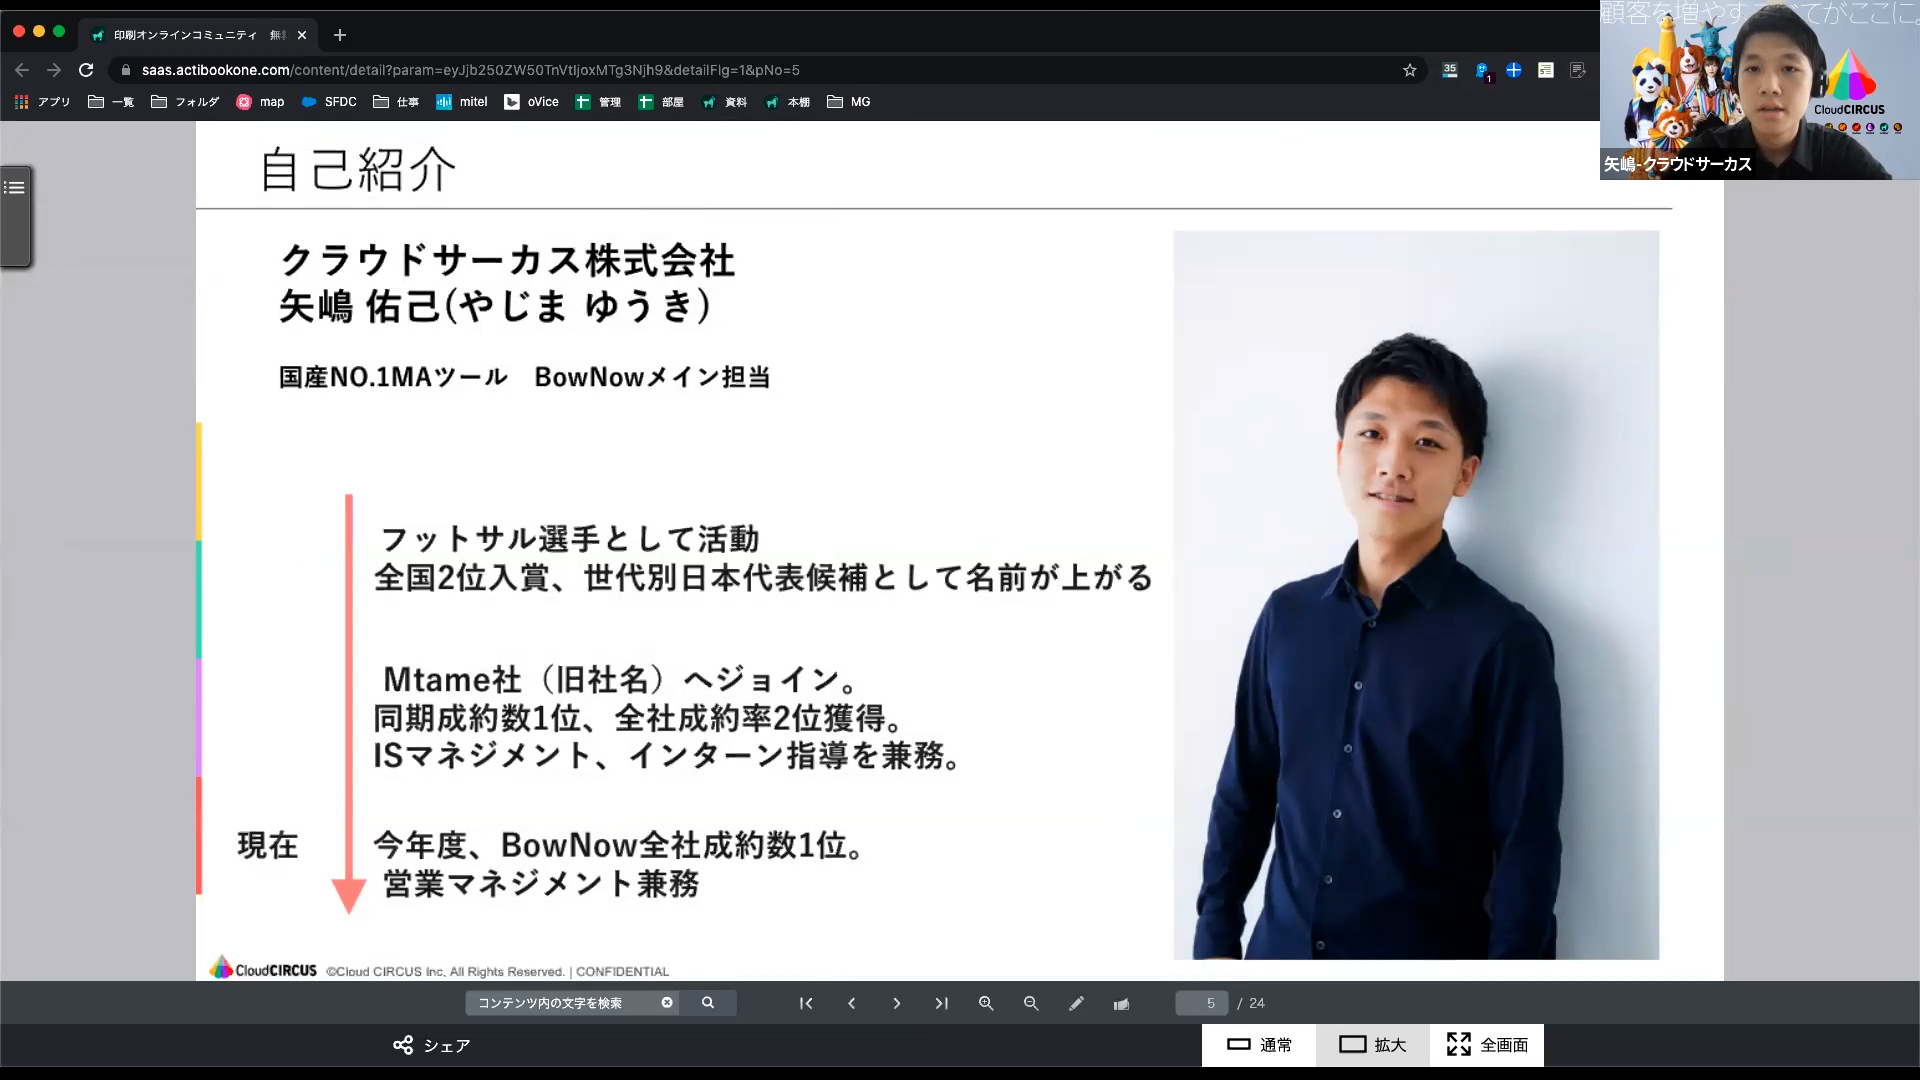Screen dimensions: 1920x1080
Task: Enter 全画面 fullscreen mode
Action: [x=1487, y=1045]
